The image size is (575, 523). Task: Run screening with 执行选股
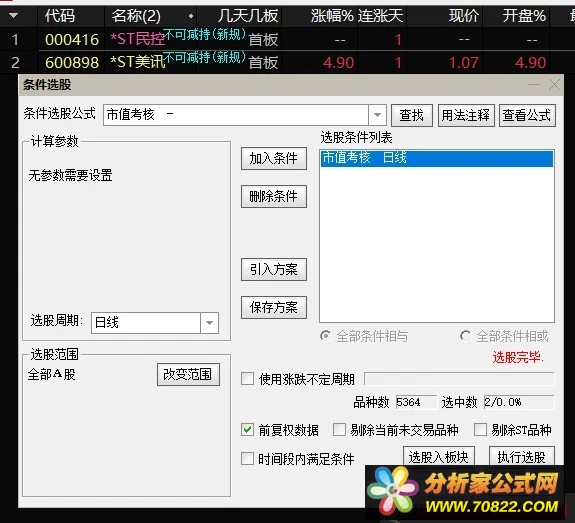pos(521,457)
